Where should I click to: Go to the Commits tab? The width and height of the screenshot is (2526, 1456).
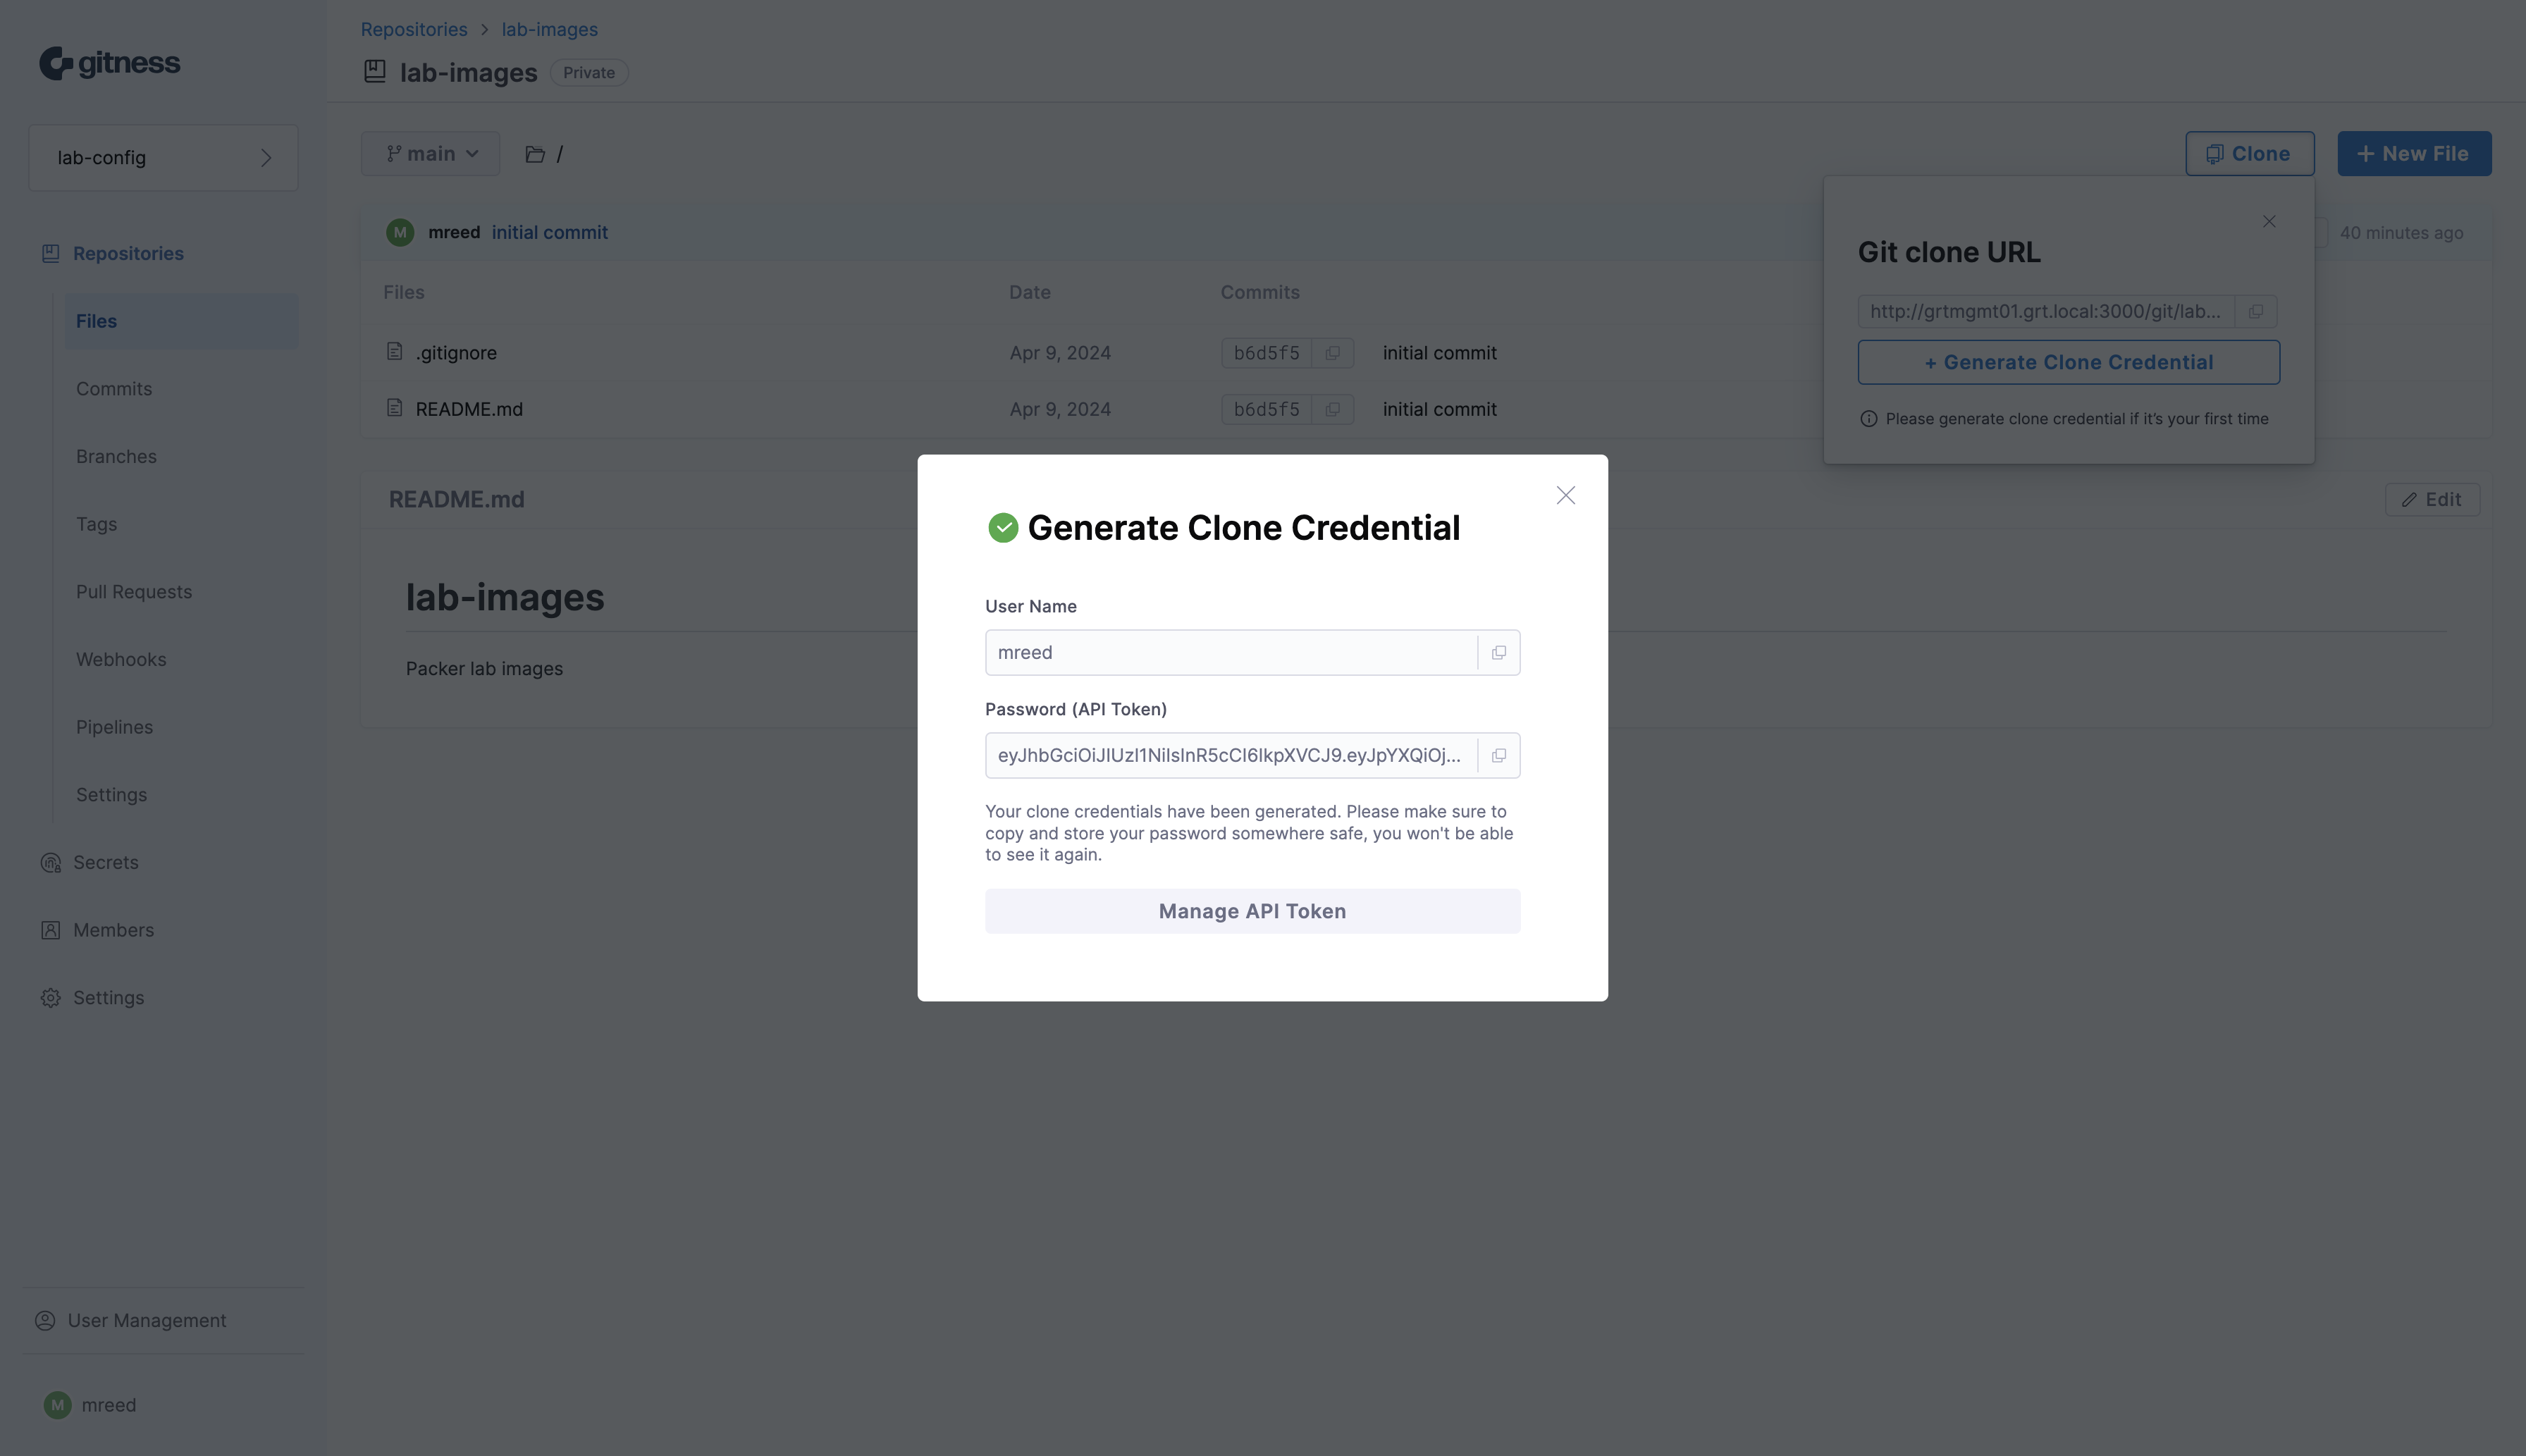click(x=114, y=389)
